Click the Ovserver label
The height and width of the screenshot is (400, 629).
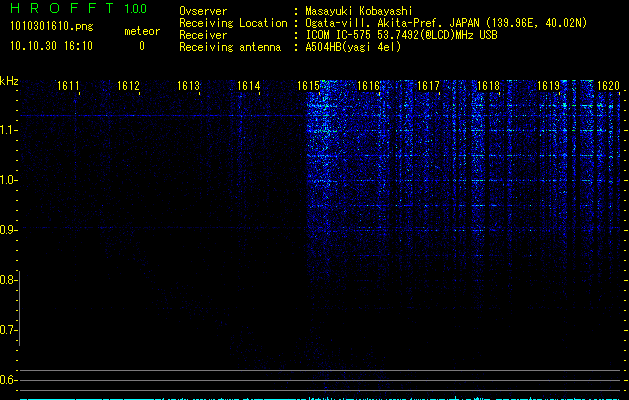tap(203, 11)
